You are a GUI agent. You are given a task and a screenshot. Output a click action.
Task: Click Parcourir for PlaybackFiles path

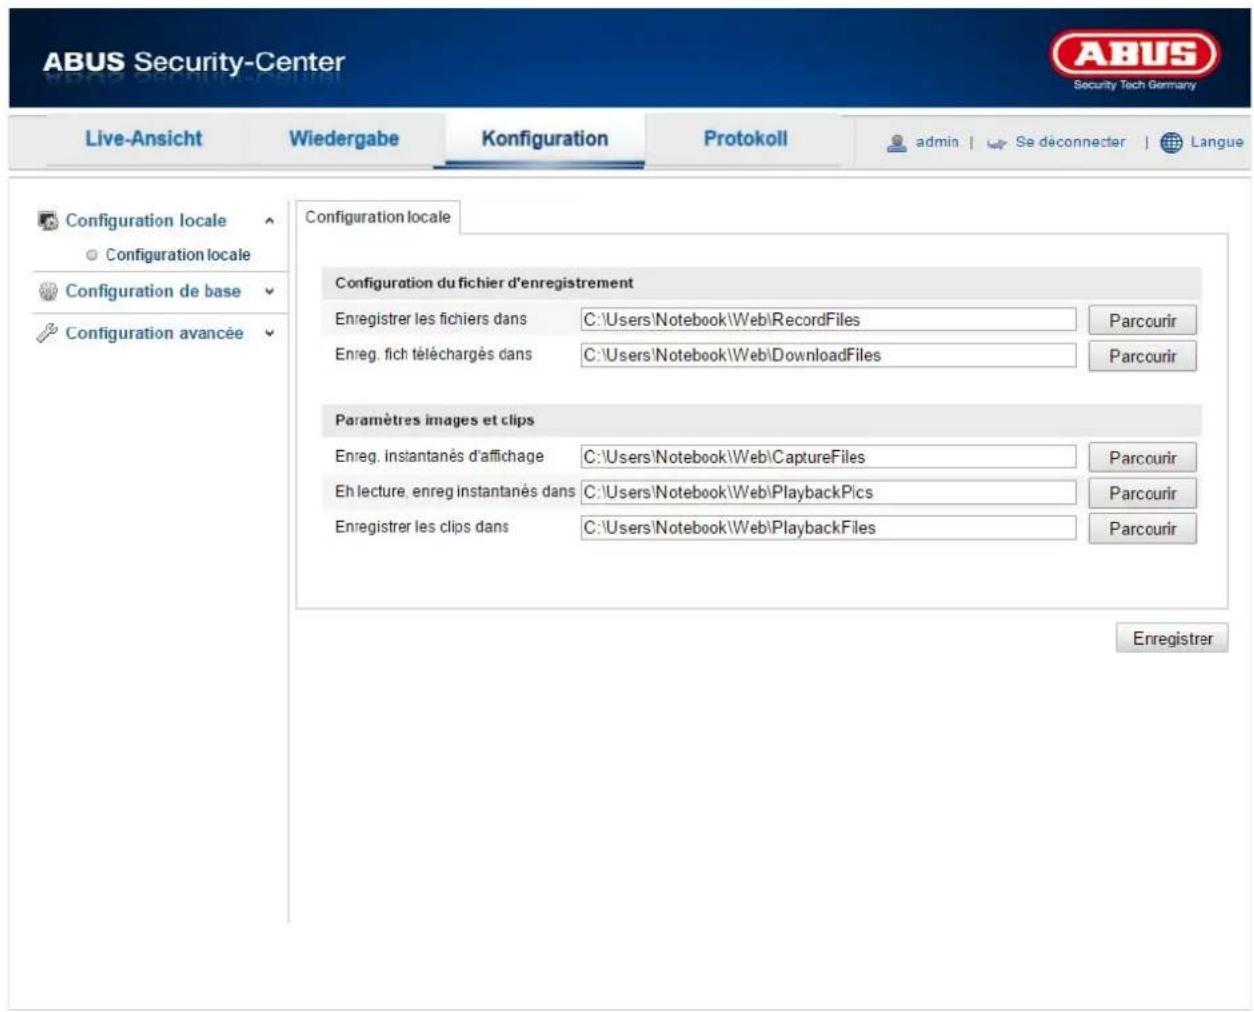1142,529
